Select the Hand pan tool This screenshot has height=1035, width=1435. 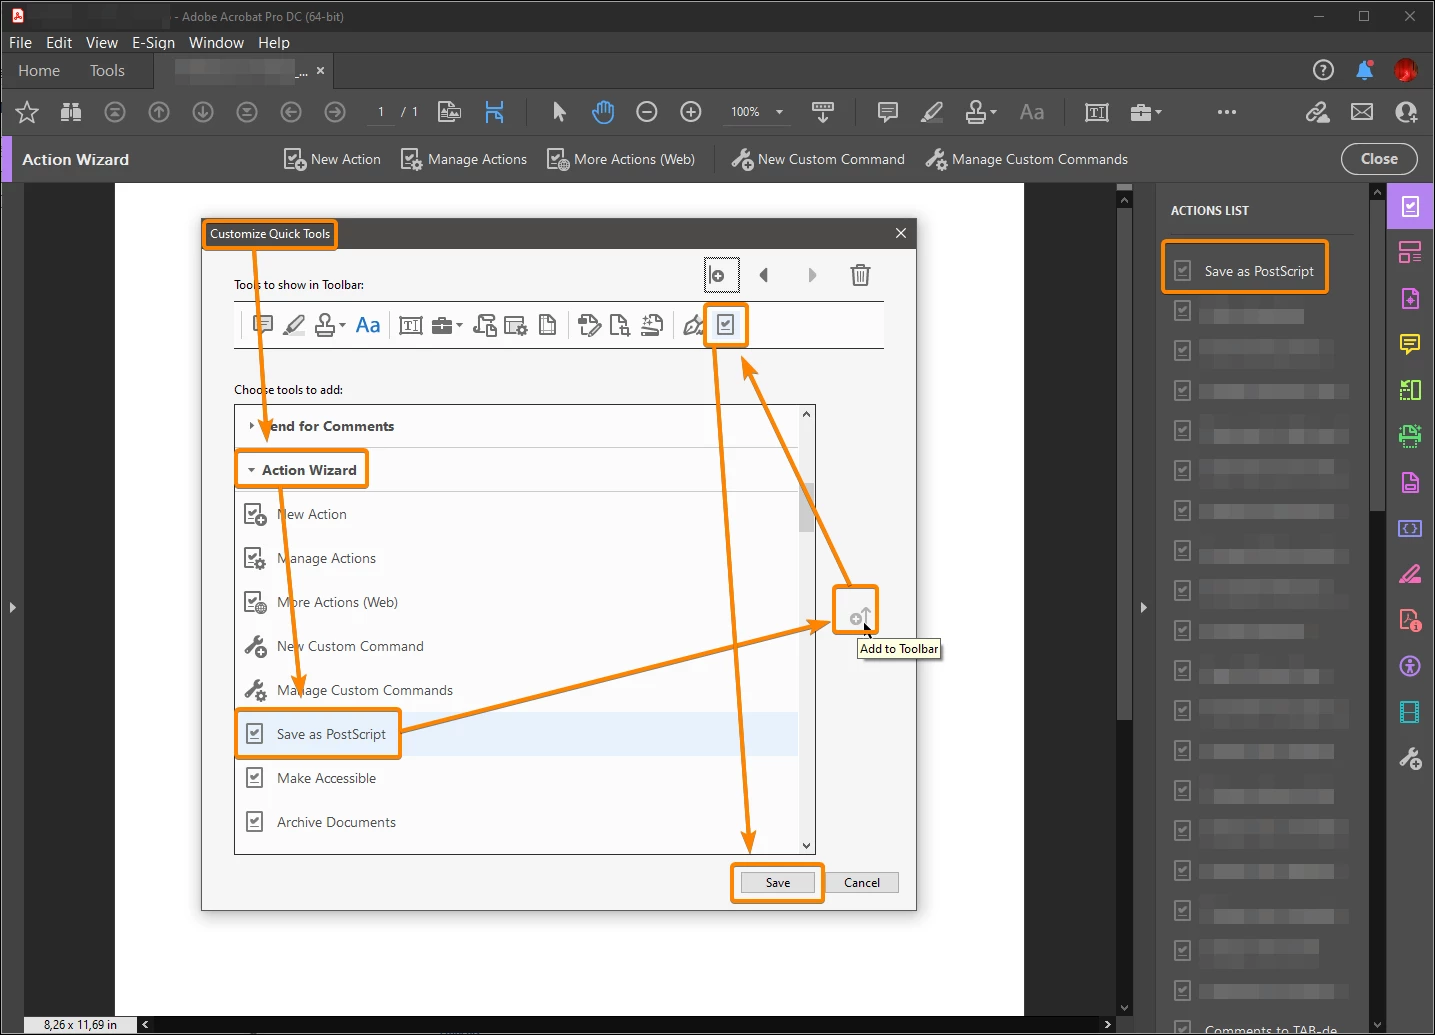[x=603, y=112]
